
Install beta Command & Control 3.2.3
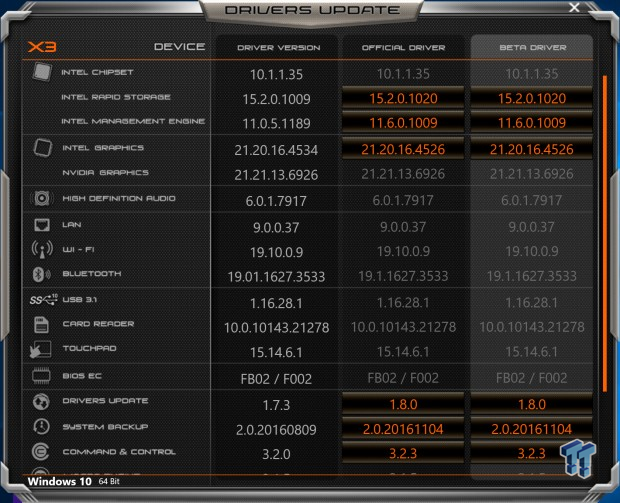(531, 453)
